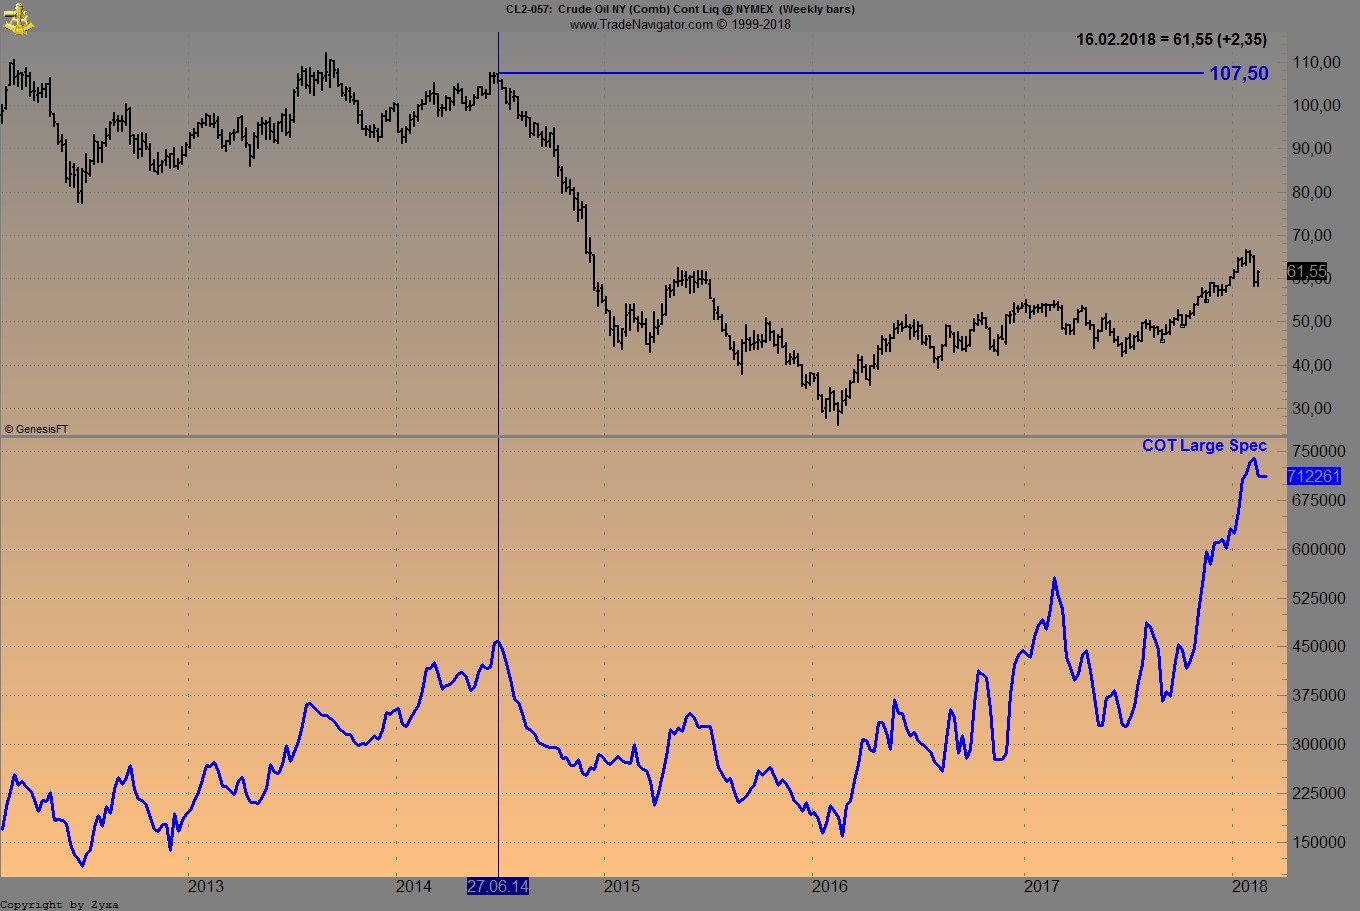Click the 750000 COT scale value

point(1317,451)
